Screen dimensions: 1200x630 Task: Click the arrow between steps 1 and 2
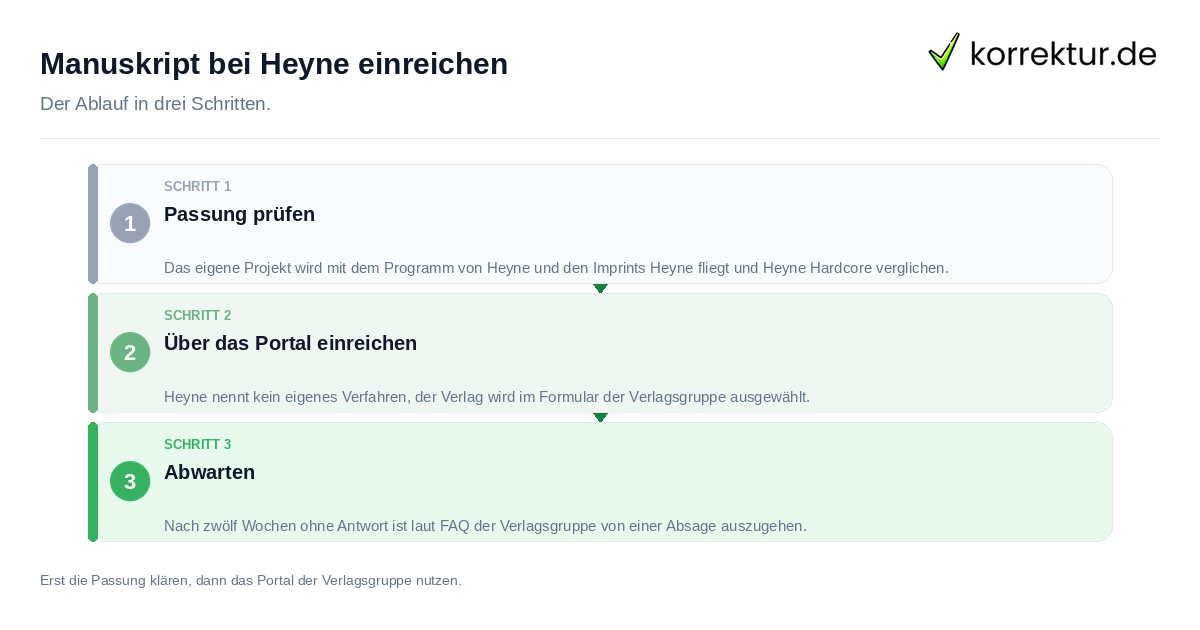click(x=600, y=289)
